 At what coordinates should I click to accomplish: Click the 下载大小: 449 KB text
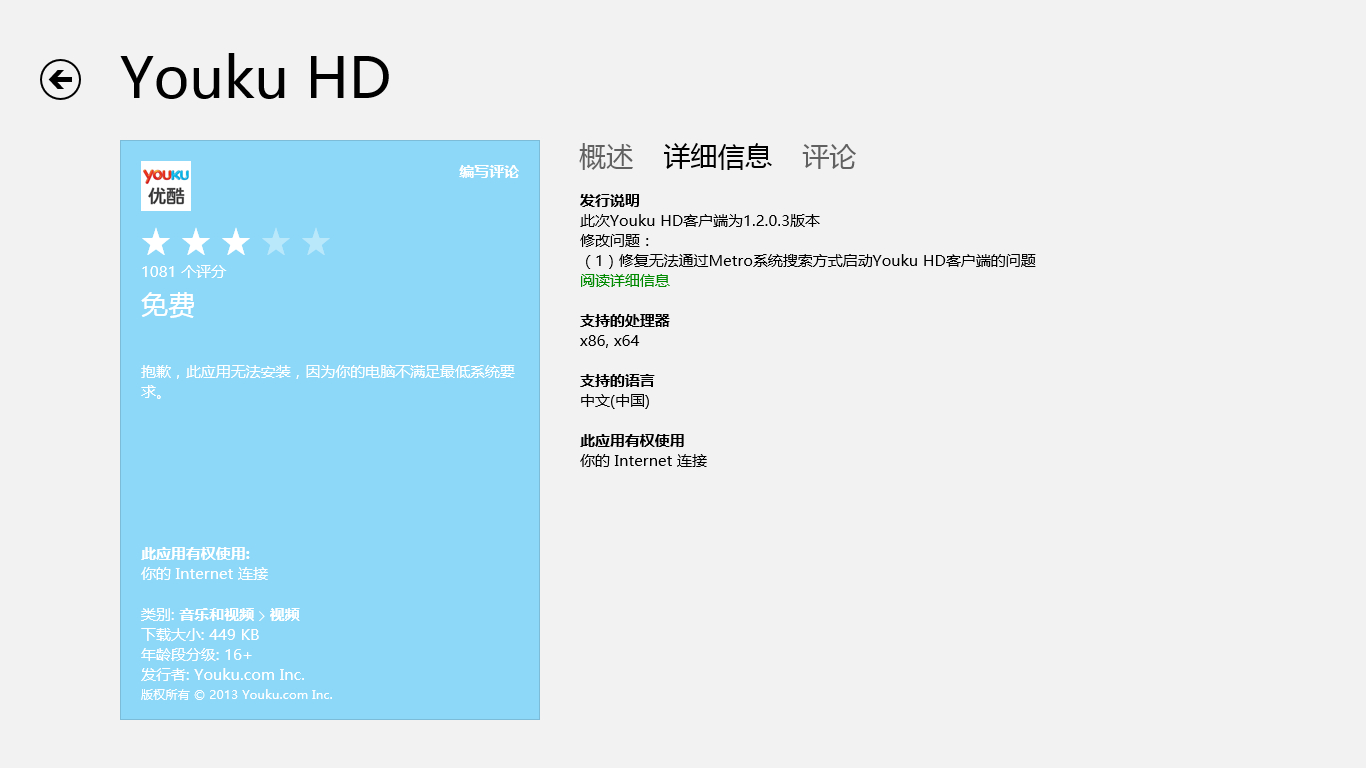(200, 635)
